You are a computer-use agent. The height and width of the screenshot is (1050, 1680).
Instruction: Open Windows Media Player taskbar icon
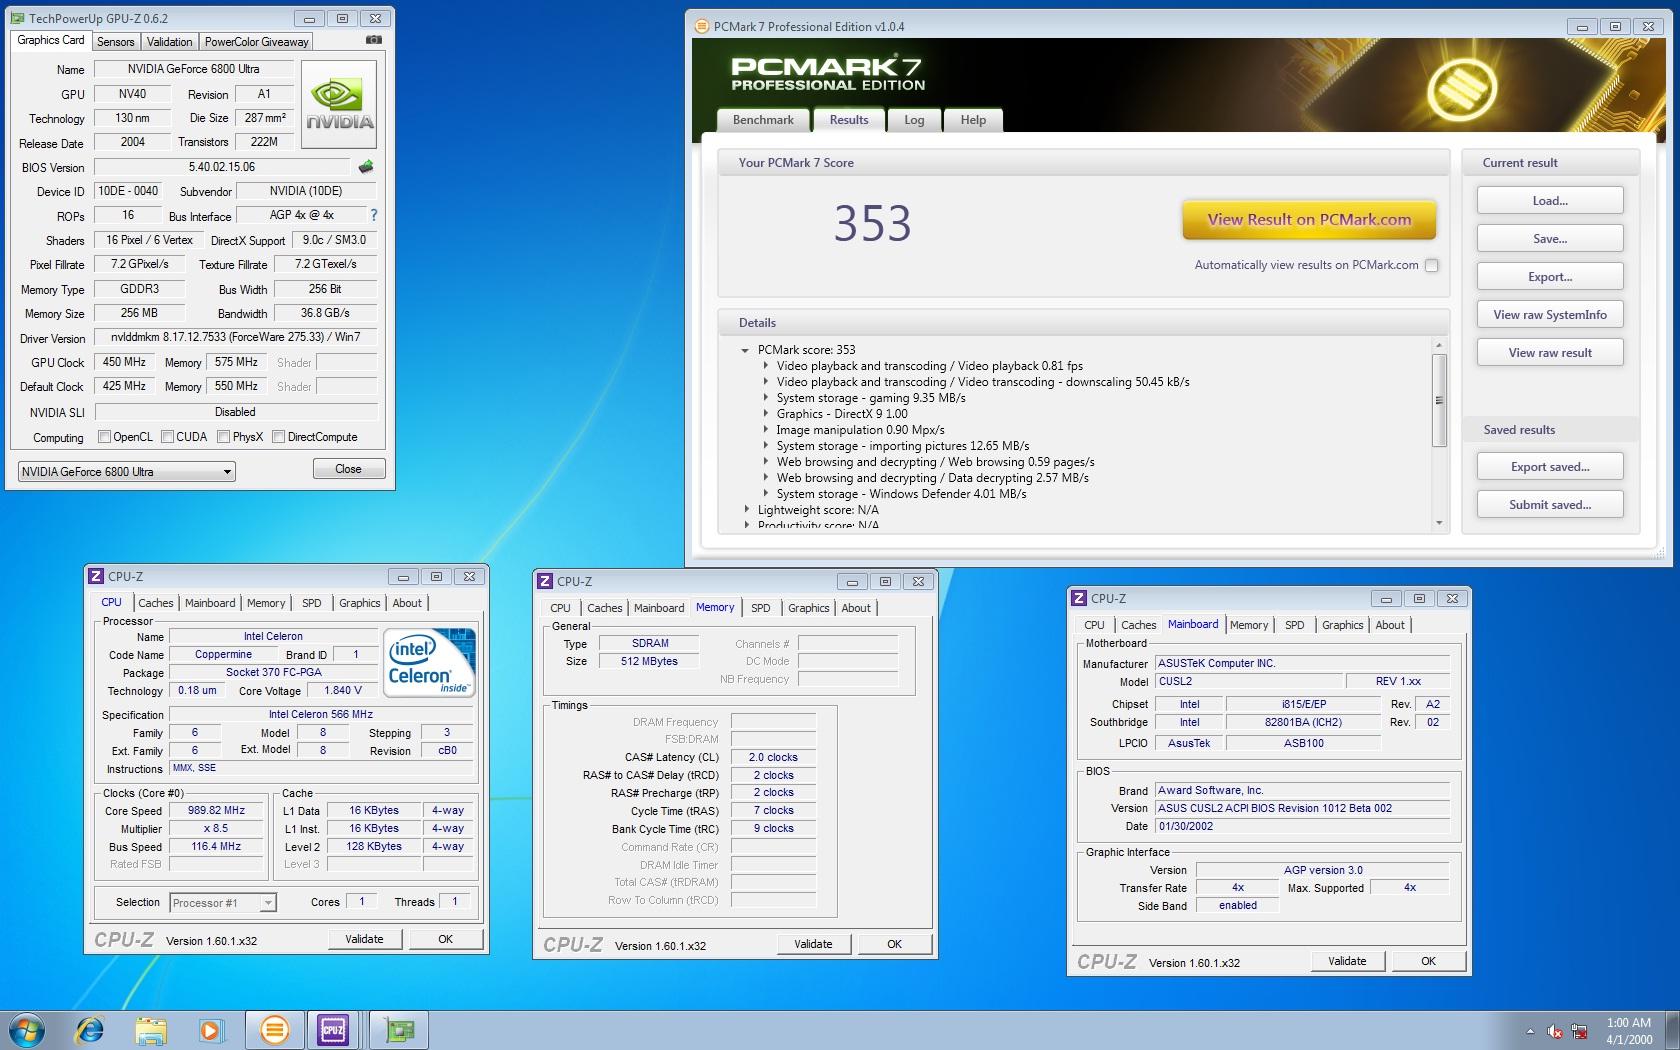coord(211,1030)
